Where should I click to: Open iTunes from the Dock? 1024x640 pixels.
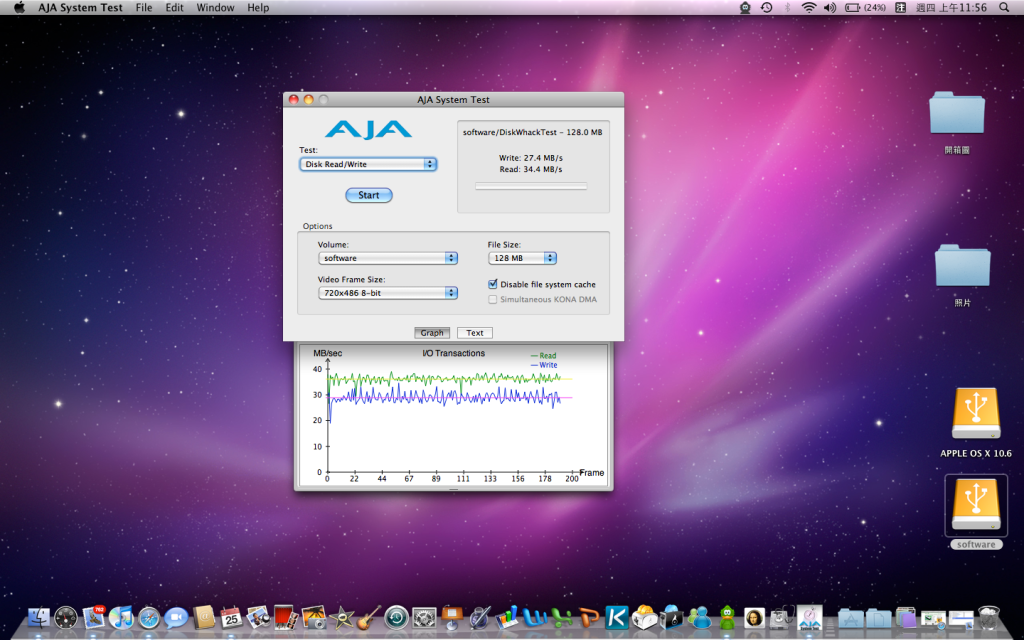[121, 616]
